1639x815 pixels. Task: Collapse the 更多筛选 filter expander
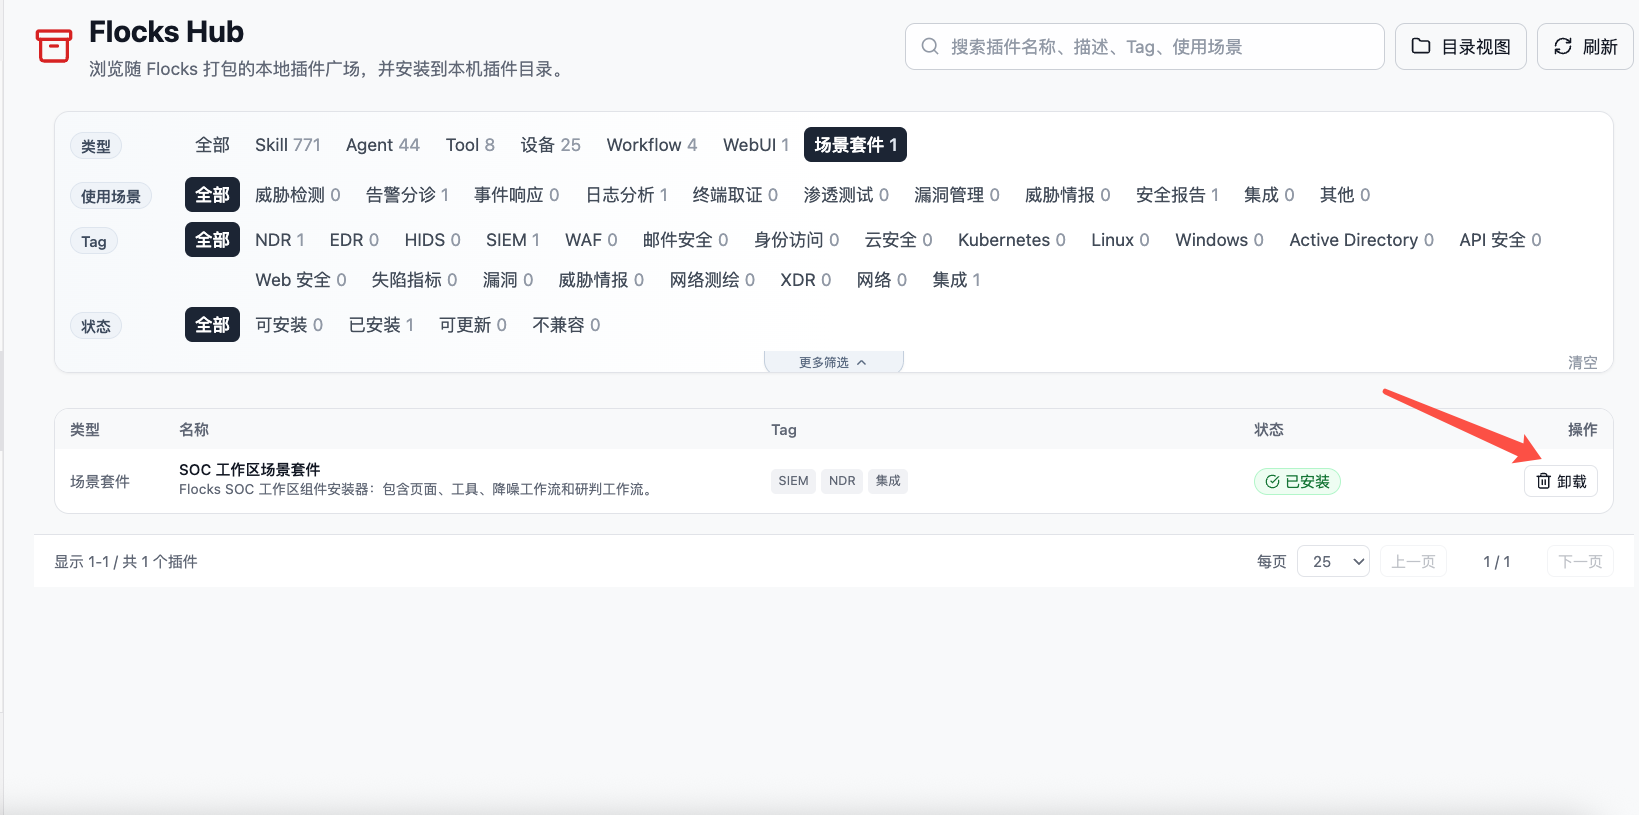(x=833, y=362)
